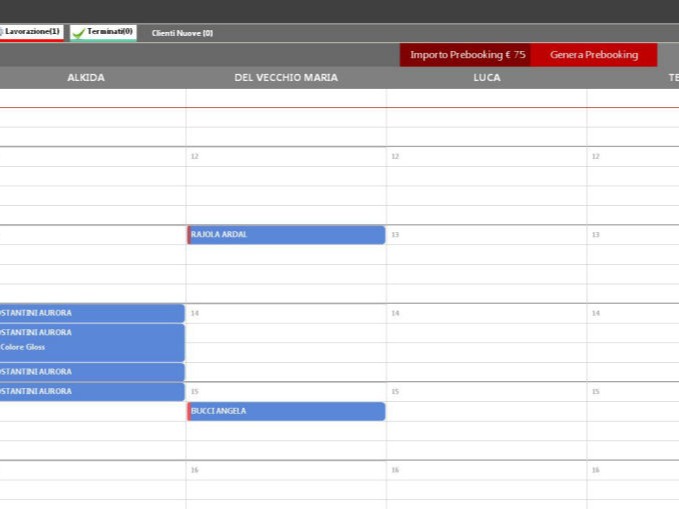Click the red marker on BUCCI ANGELA appointment

[x=188, y=411]
